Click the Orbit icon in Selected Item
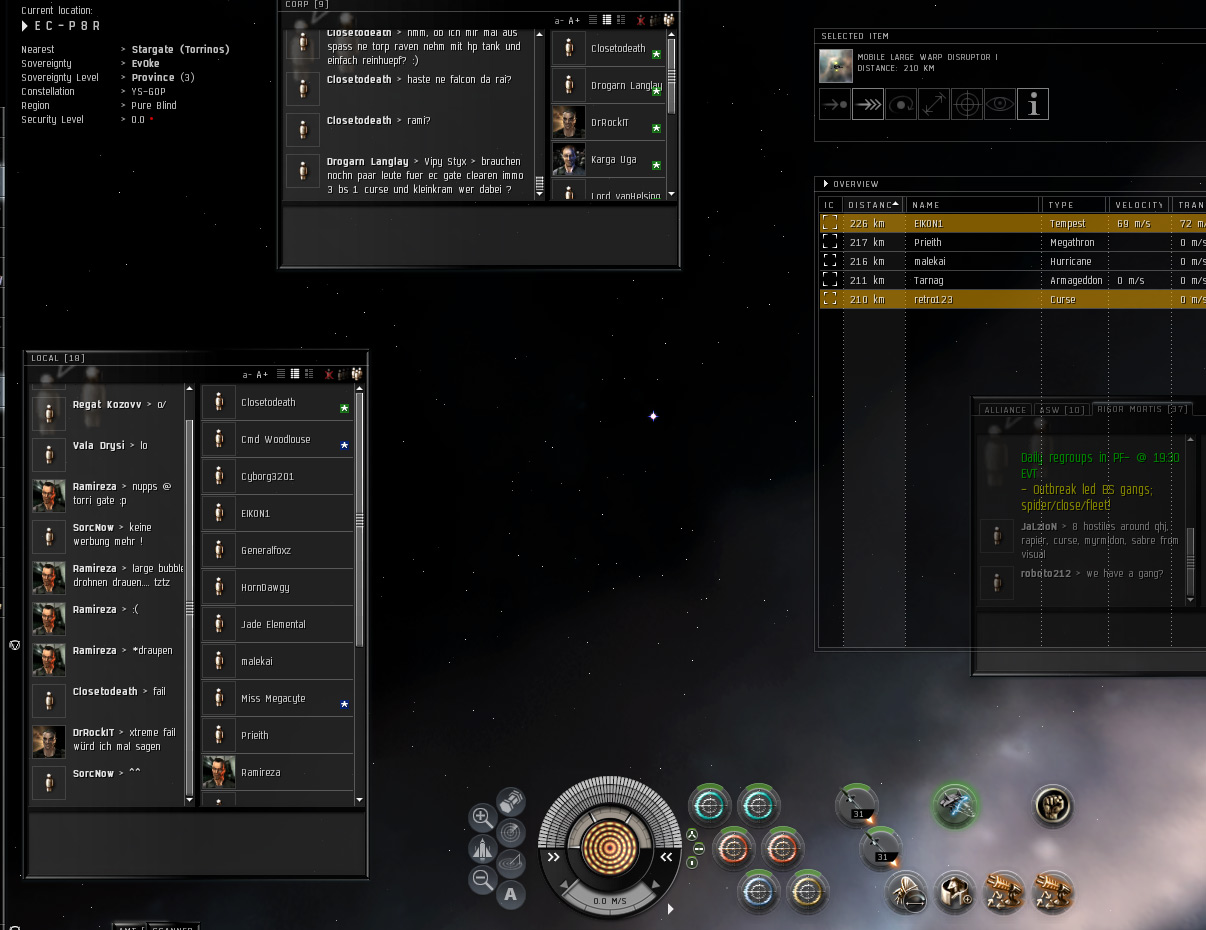Image resolution: width=1206 pixels, height=930 pixels. [901, 104]
